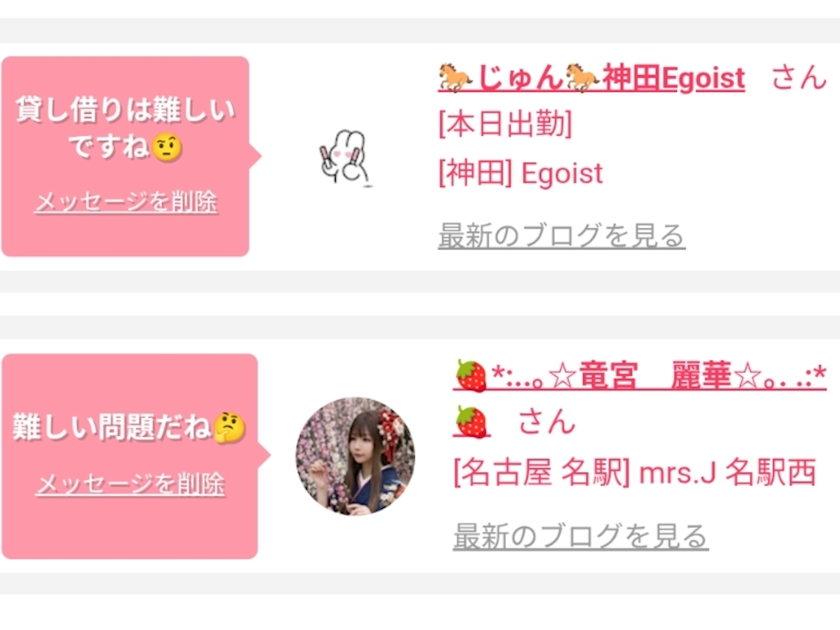Click the [神田] Egoist shop text
Image resolution: width=840 pixels, height=630 pixels.
point(521,174)
